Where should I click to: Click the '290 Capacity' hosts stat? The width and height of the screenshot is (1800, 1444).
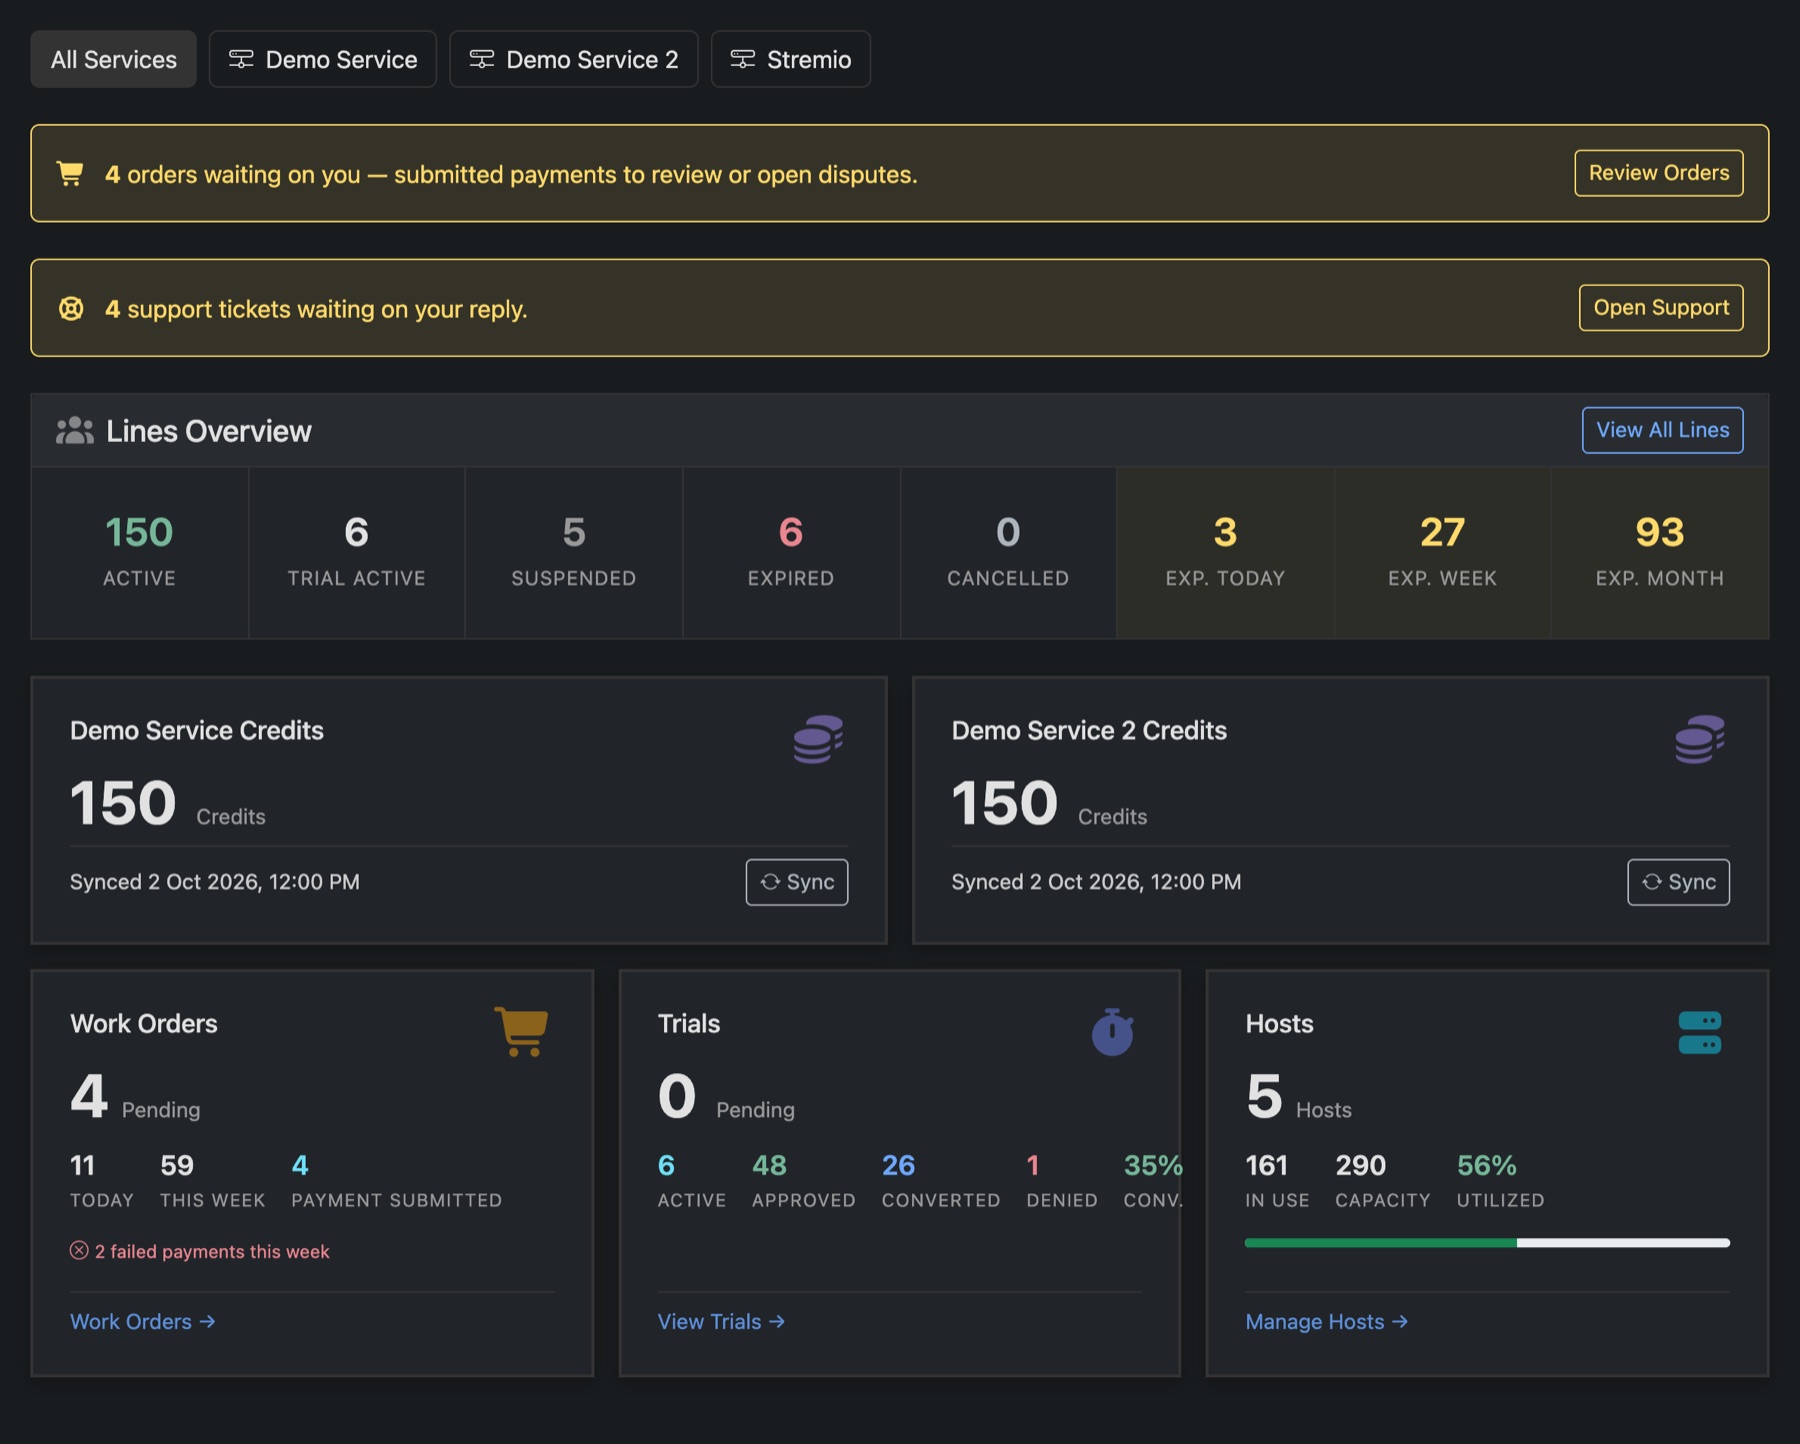click(1383, 1181)
